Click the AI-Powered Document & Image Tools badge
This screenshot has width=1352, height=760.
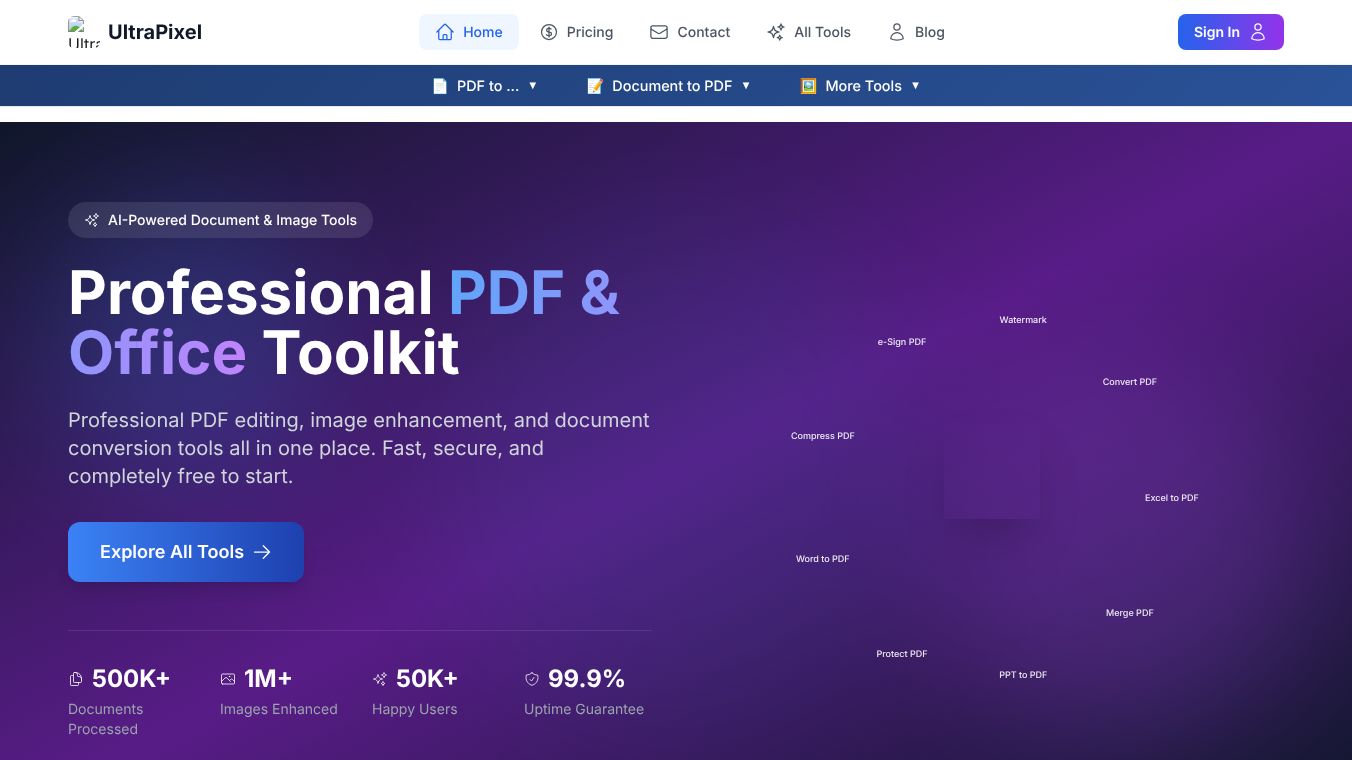click(220, 220)
